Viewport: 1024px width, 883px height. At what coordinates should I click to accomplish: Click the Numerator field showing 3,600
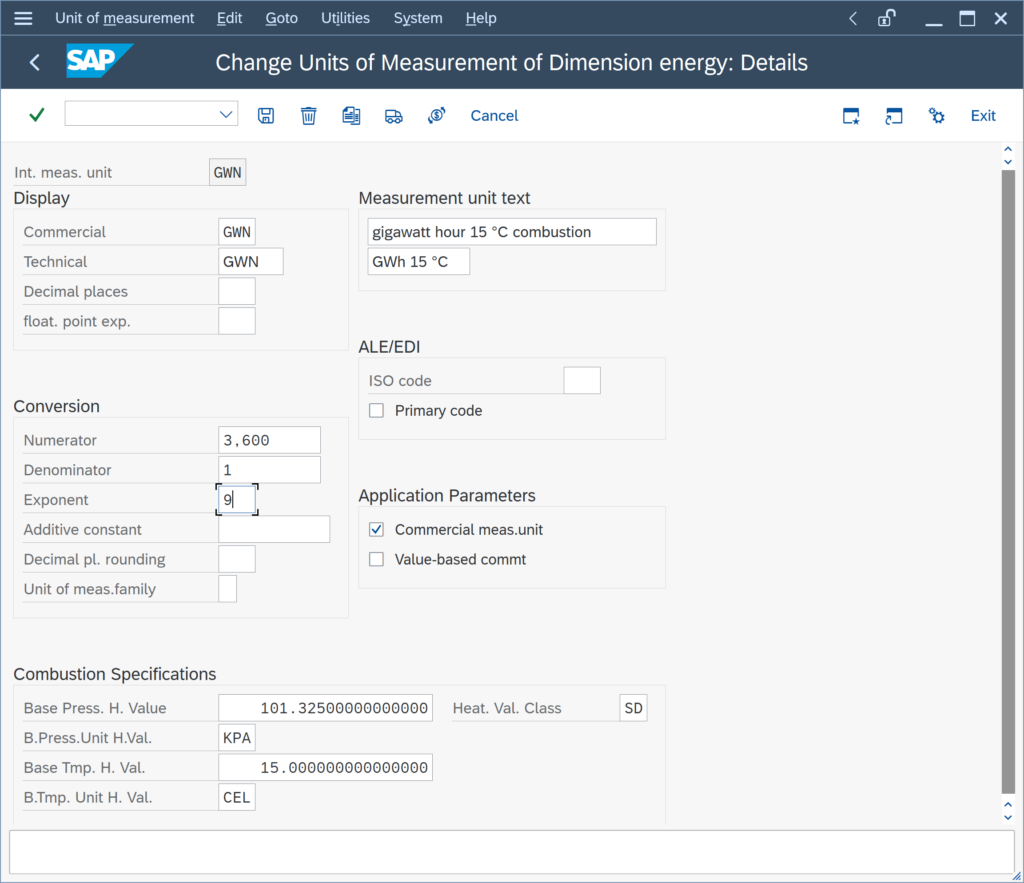pyautogui.click(x=269, y=440)
